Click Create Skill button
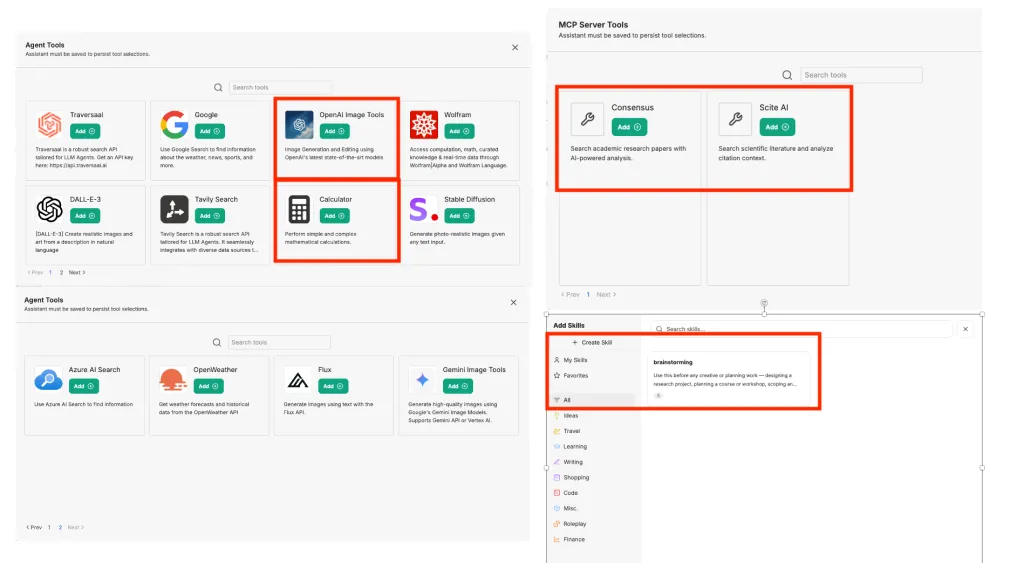Screen dimensions: 1024x563 tap(592, 342)
